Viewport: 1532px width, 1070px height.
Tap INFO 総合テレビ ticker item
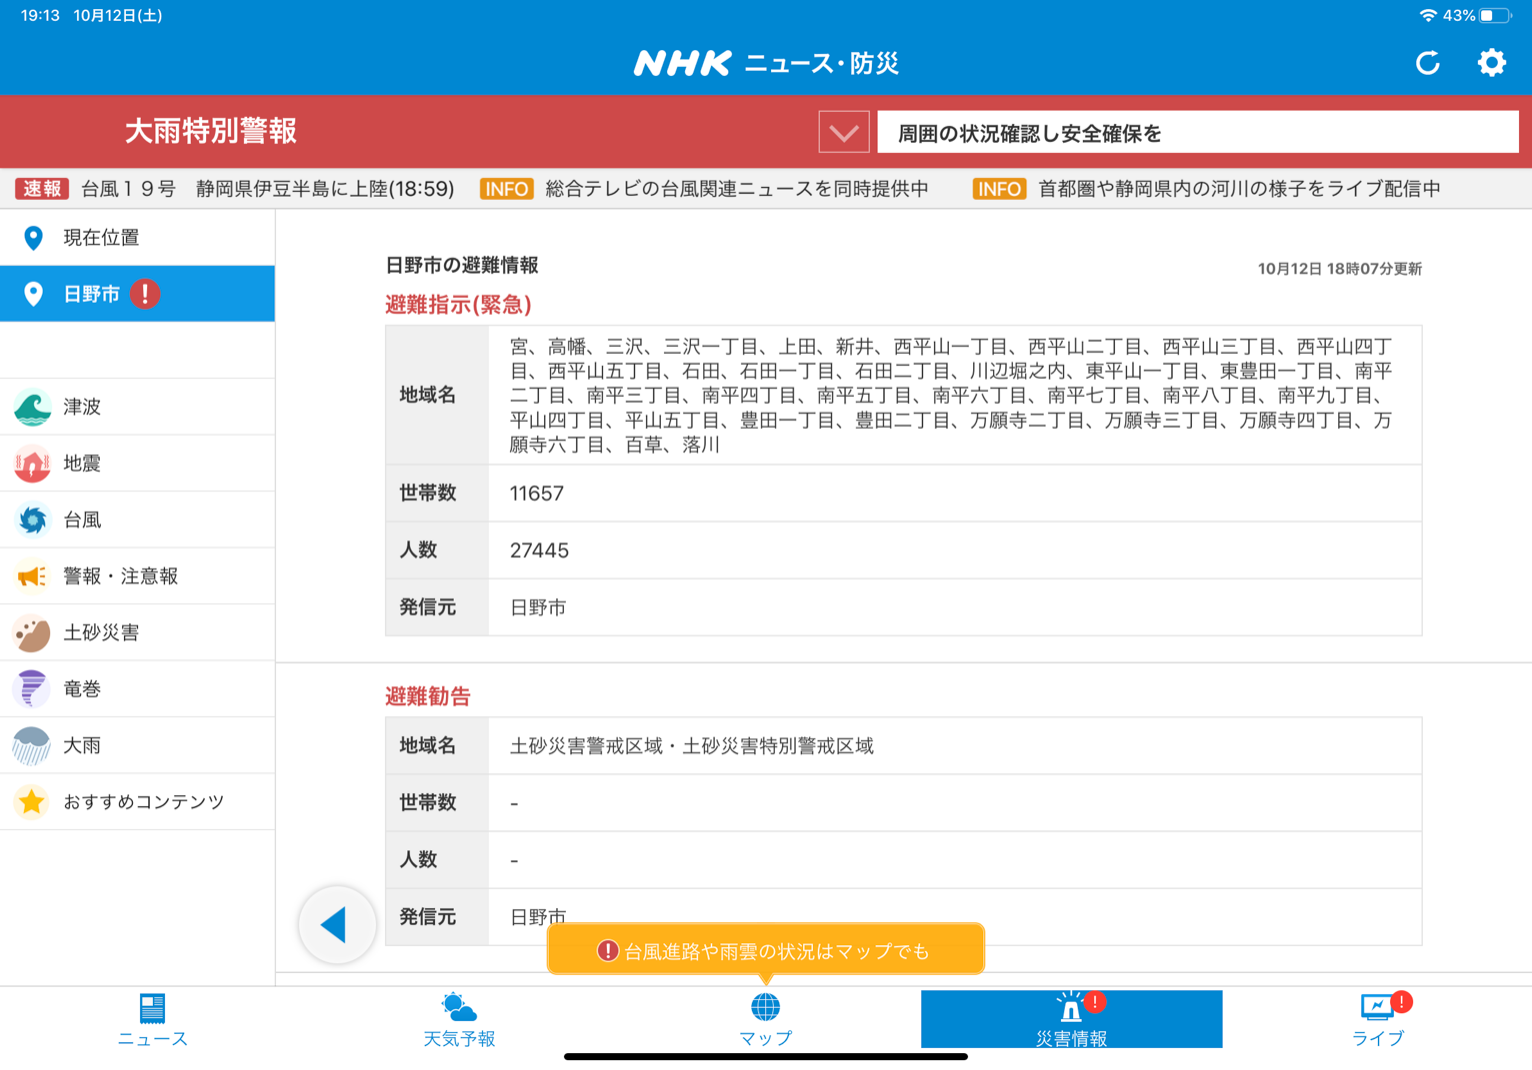(x=704, y=189)
